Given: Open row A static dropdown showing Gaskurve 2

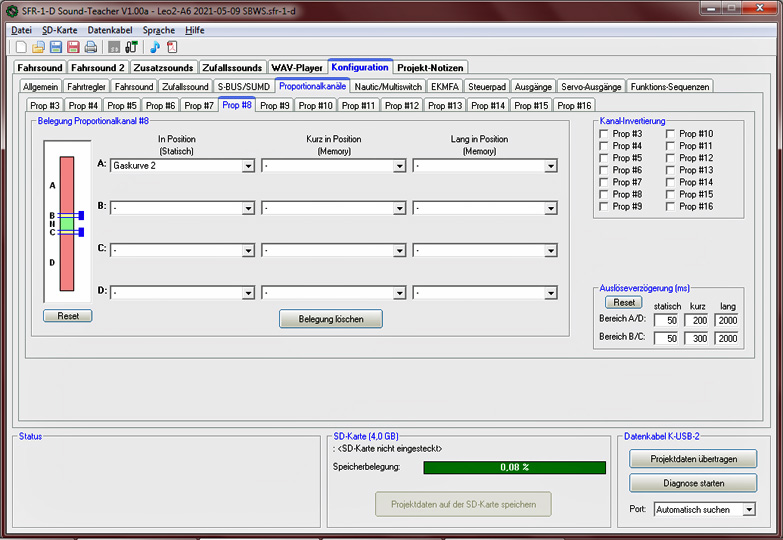Looking at the screenshot, I should (183, 166).
